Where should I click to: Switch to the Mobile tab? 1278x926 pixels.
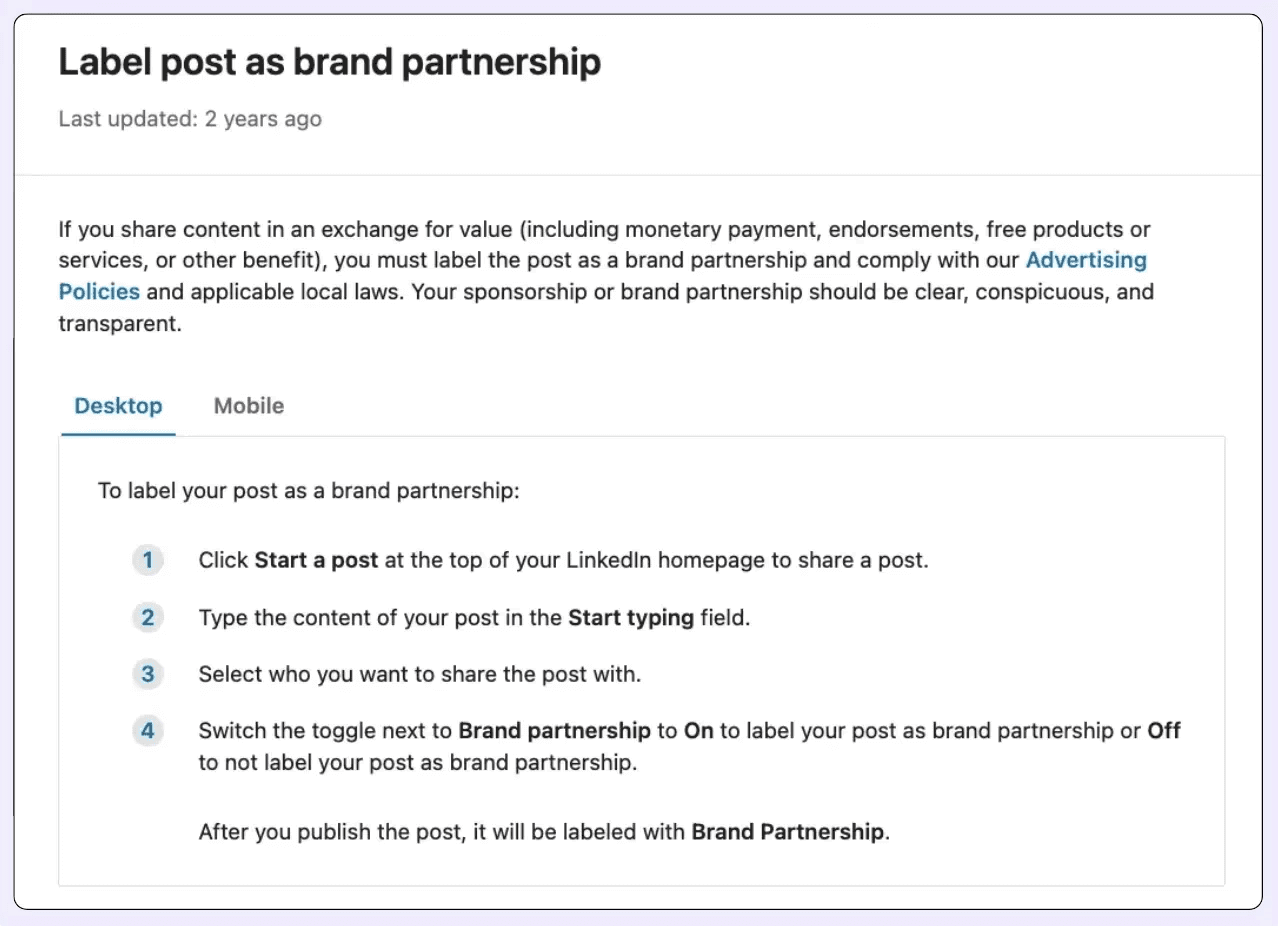coord(248,405)
